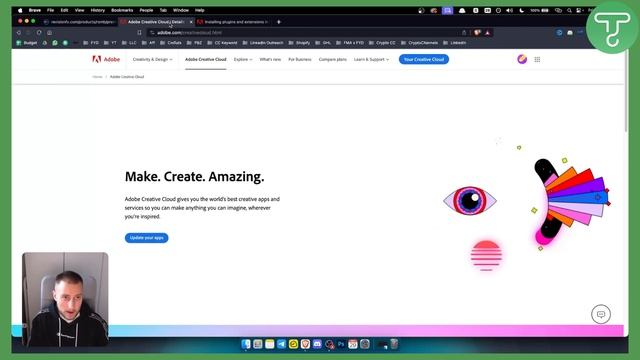Screen dimensions: 640x360
Task: Switch to the first browser tab
Action: pos(79,22)
